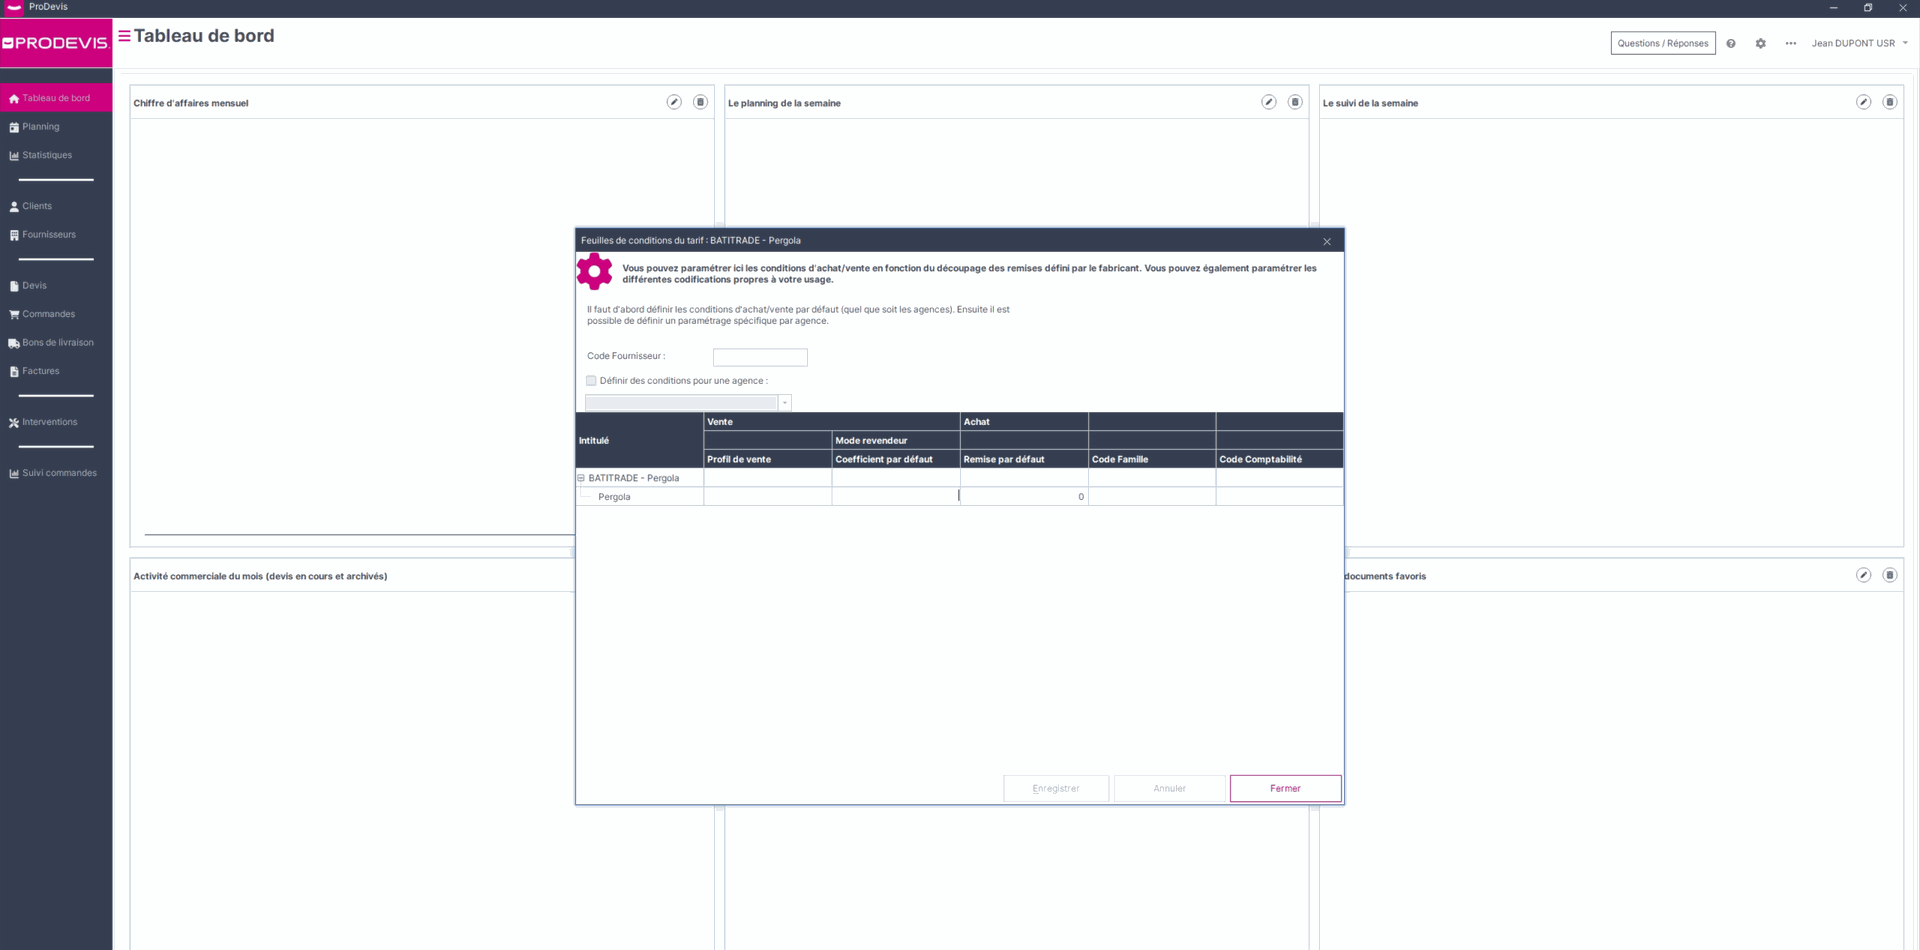Click the Mode revendeur header
The image size is (1920, 950).
coord(895,440)
